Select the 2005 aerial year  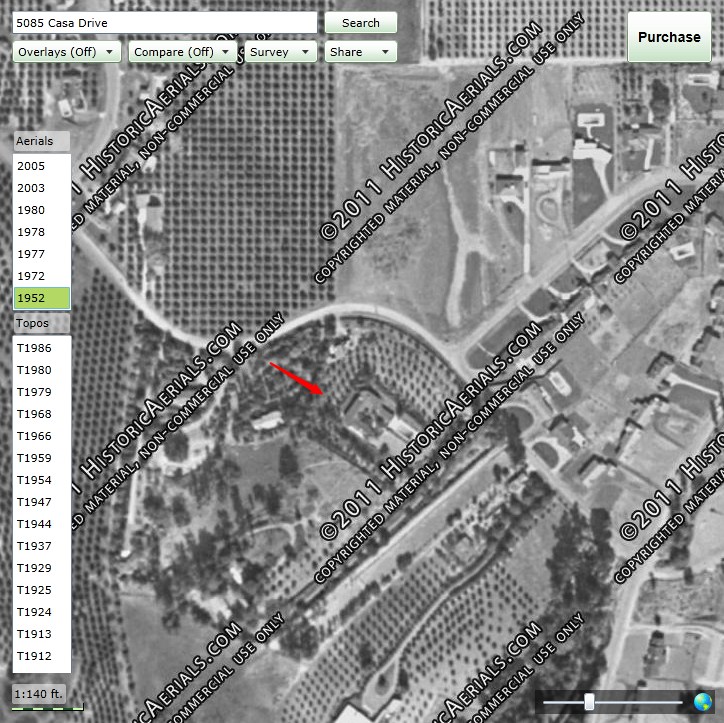tap(42, 166)
